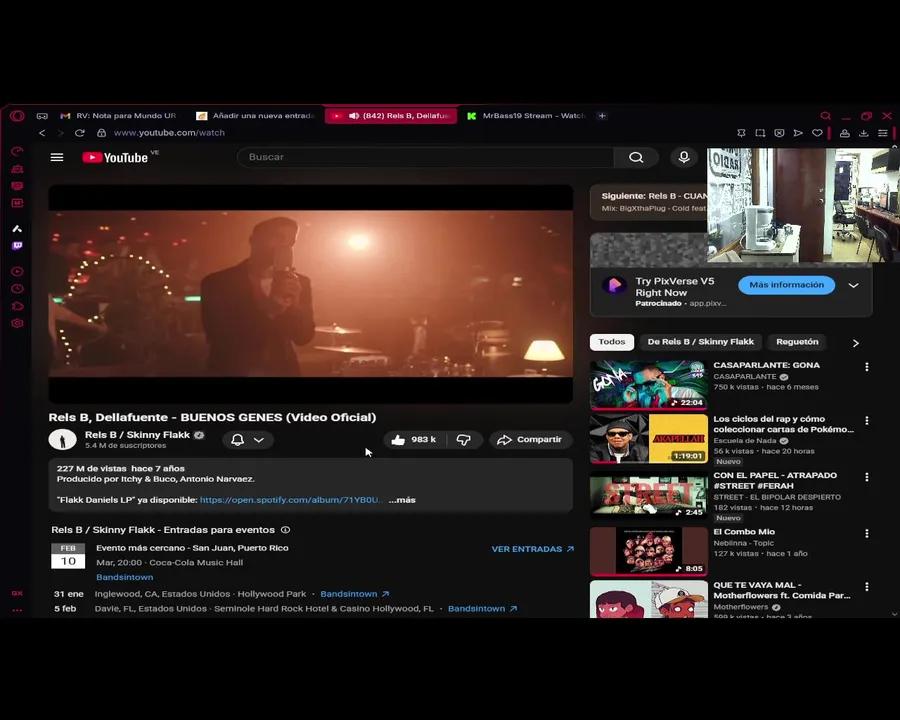Screen dimensions: 900x720
Task: Open the account profile icon in toolbar
Action: (x=845, y=133)
